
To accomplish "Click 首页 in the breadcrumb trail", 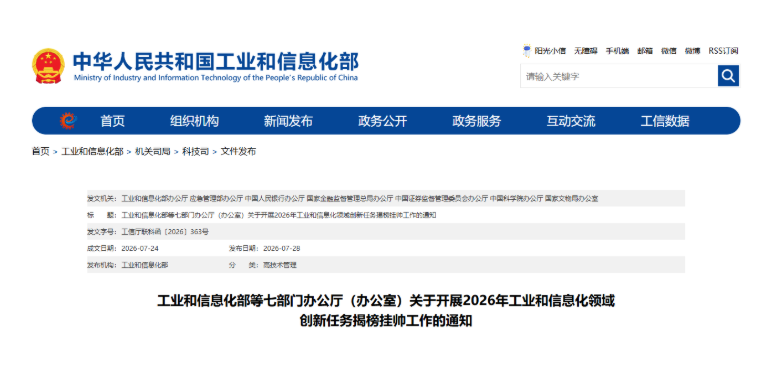I will (x=41, y=152).
